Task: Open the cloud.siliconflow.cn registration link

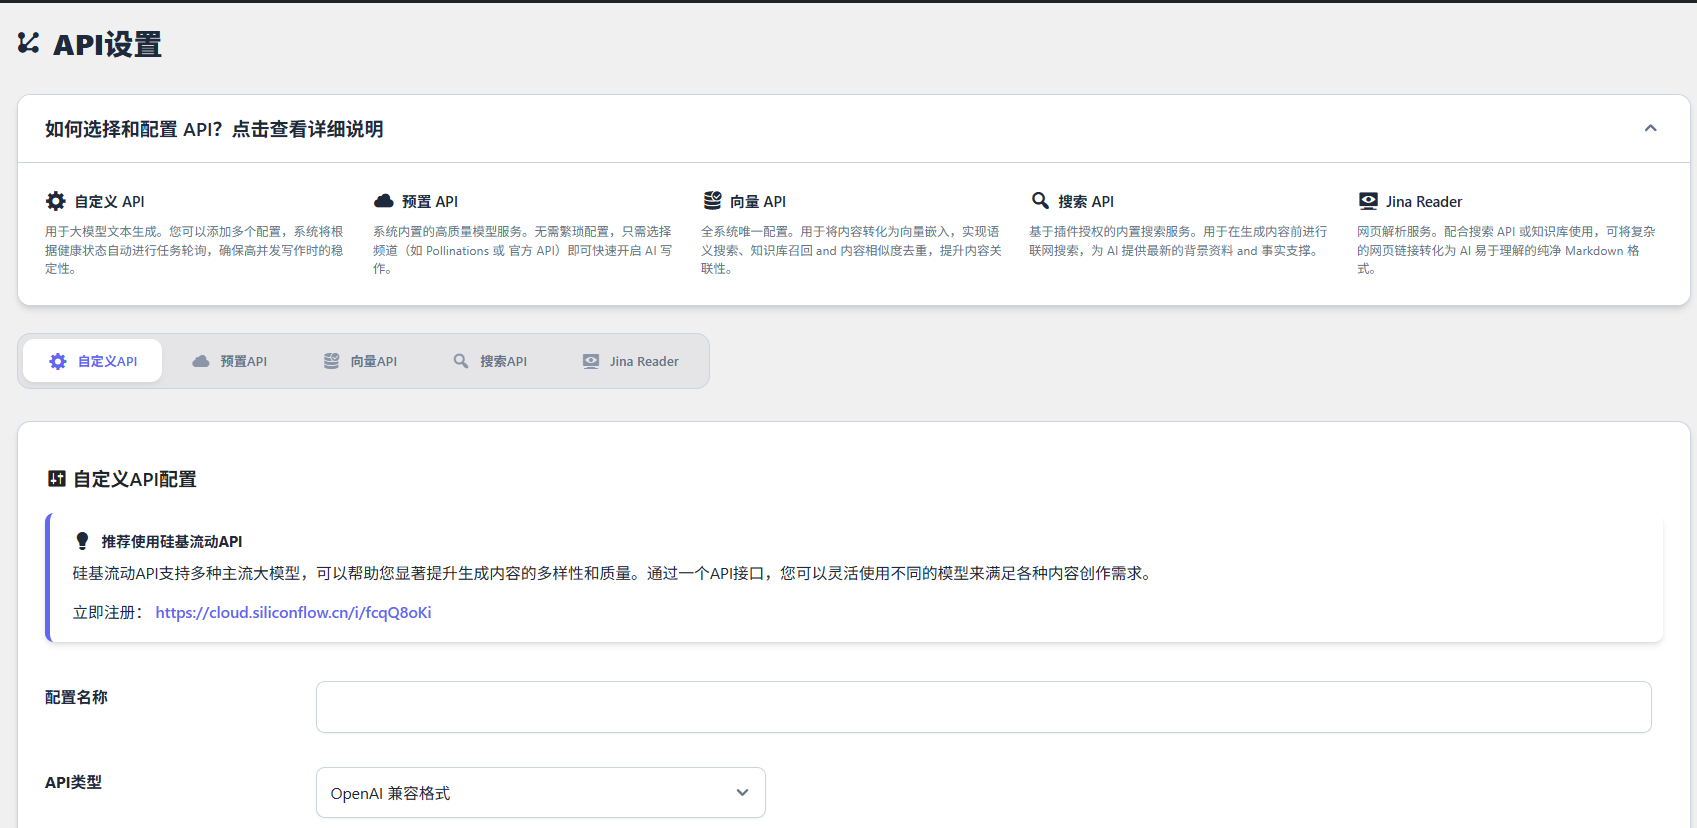Action: 293,612
